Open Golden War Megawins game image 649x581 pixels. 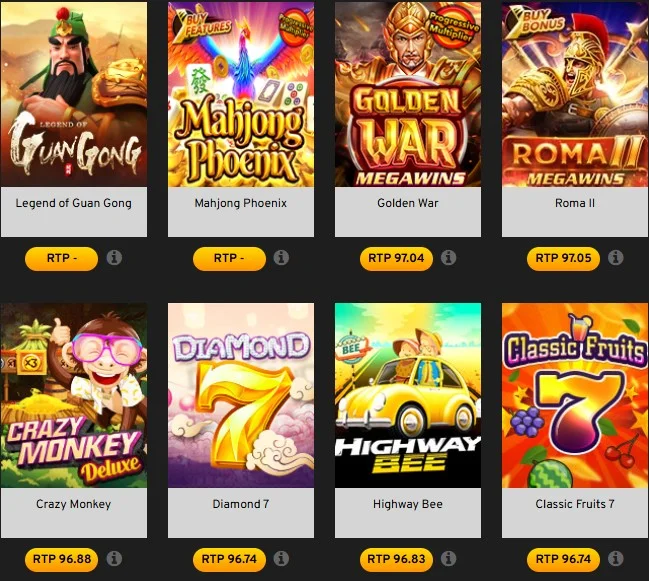(x=408, y=94)
